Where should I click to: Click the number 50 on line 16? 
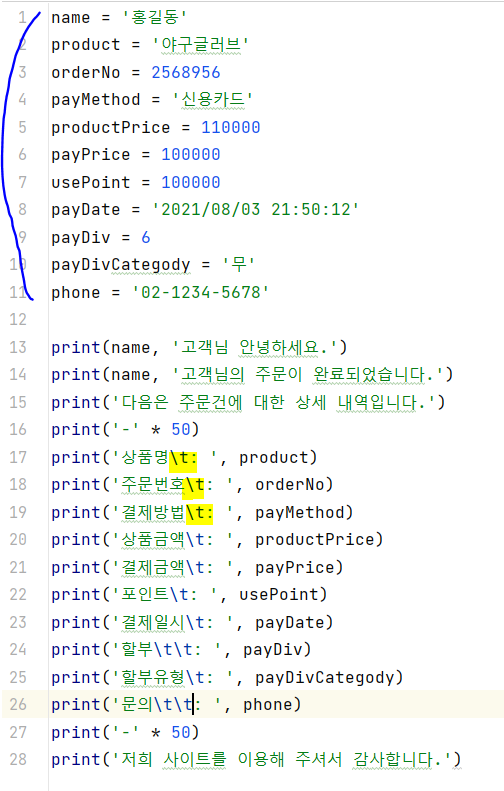coord(181,429)
